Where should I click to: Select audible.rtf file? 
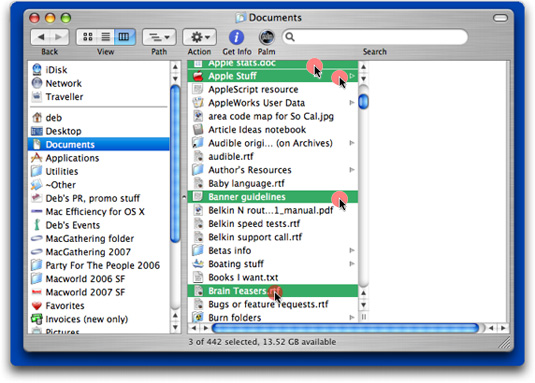click(272, 157)
